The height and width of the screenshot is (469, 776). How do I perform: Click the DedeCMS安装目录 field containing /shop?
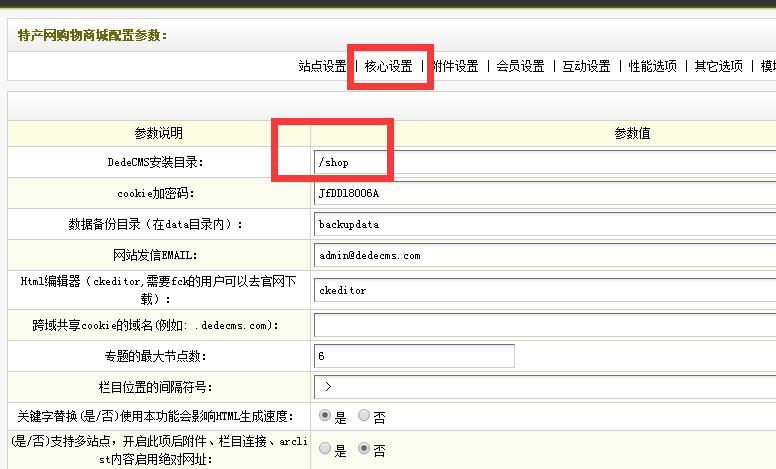(545, 162)
